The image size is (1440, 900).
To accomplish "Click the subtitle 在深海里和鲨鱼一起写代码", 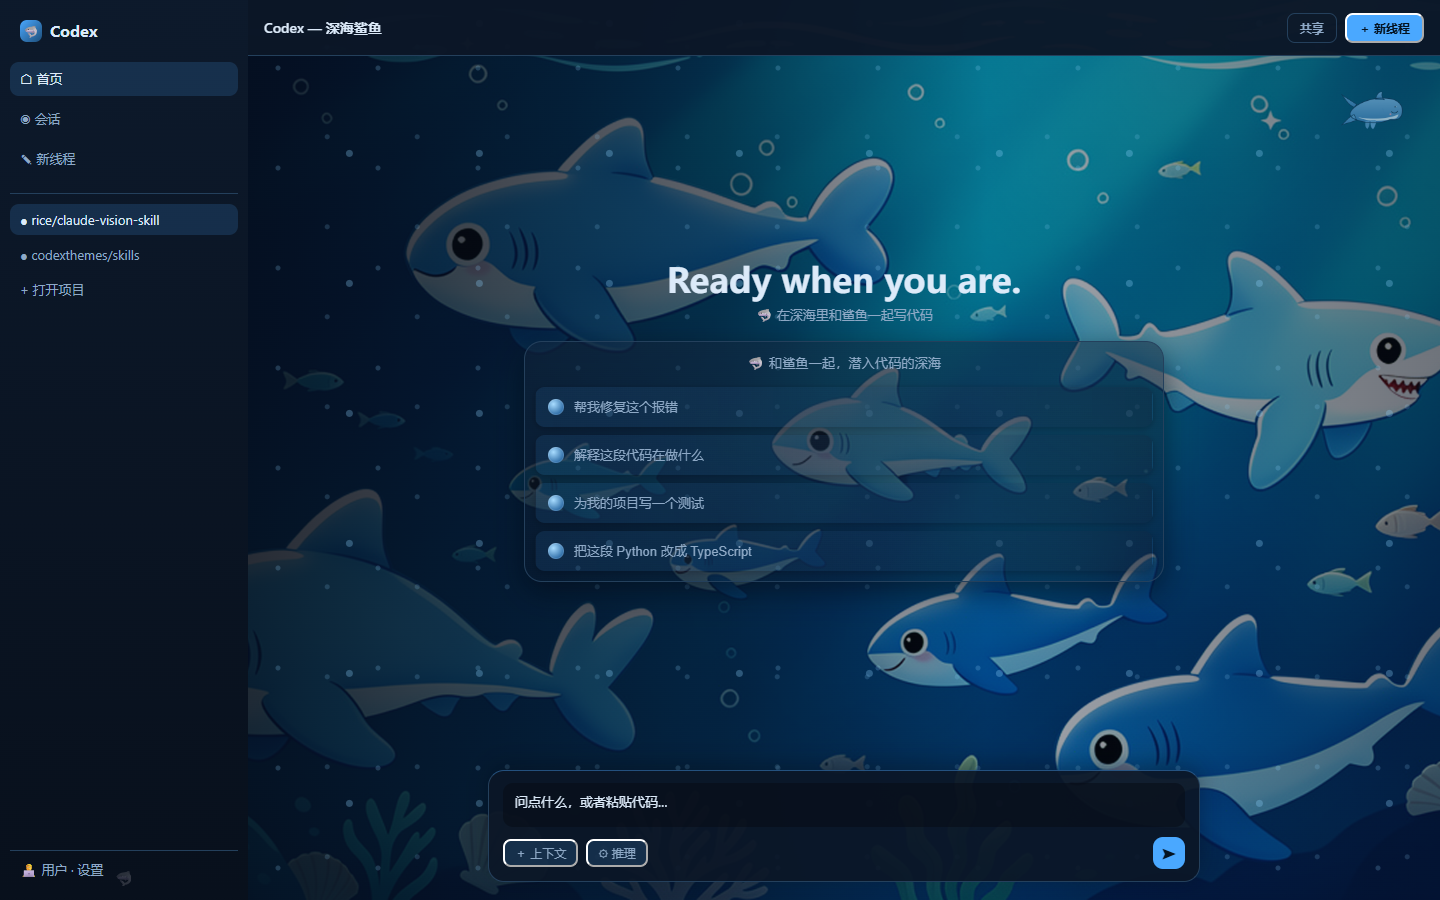I will [845, 315].
